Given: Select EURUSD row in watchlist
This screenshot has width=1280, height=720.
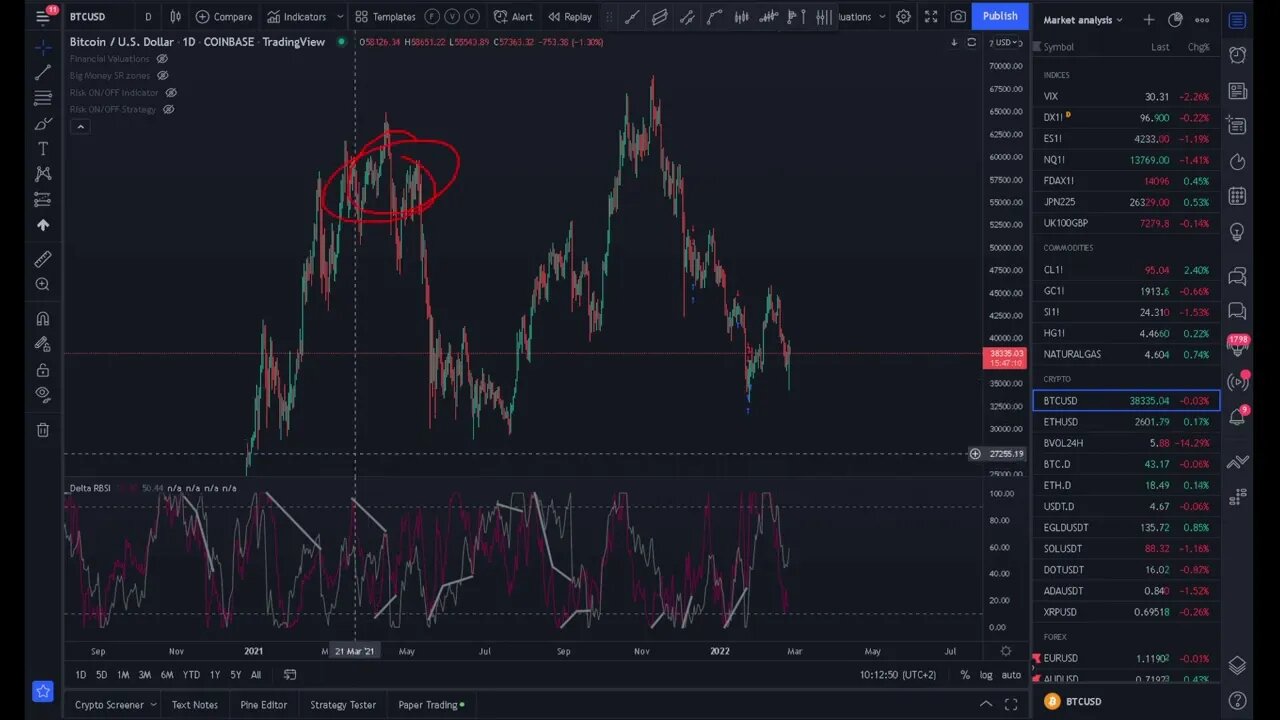Looking at the screenshot, I should pyautogui.click(x=1126, y=658).
